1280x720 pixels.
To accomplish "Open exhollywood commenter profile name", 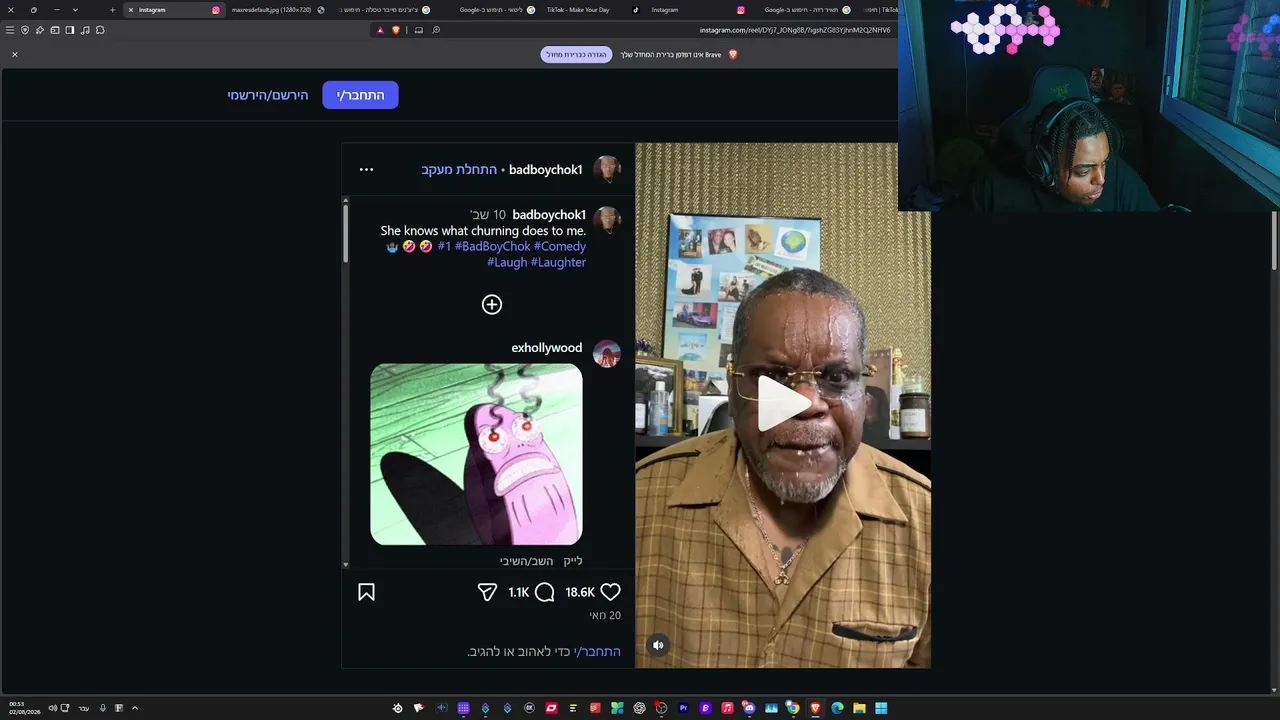I will point(547,348).
